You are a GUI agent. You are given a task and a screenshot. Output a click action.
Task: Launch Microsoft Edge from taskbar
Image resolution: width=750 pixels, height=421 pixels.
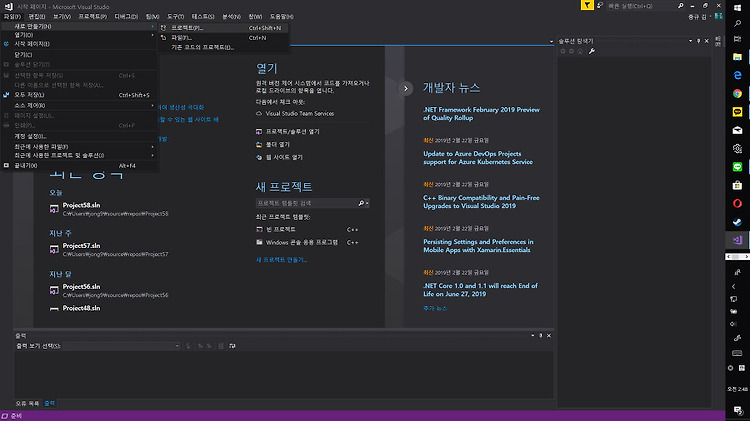pyautogui.click(x=737, y=75)
